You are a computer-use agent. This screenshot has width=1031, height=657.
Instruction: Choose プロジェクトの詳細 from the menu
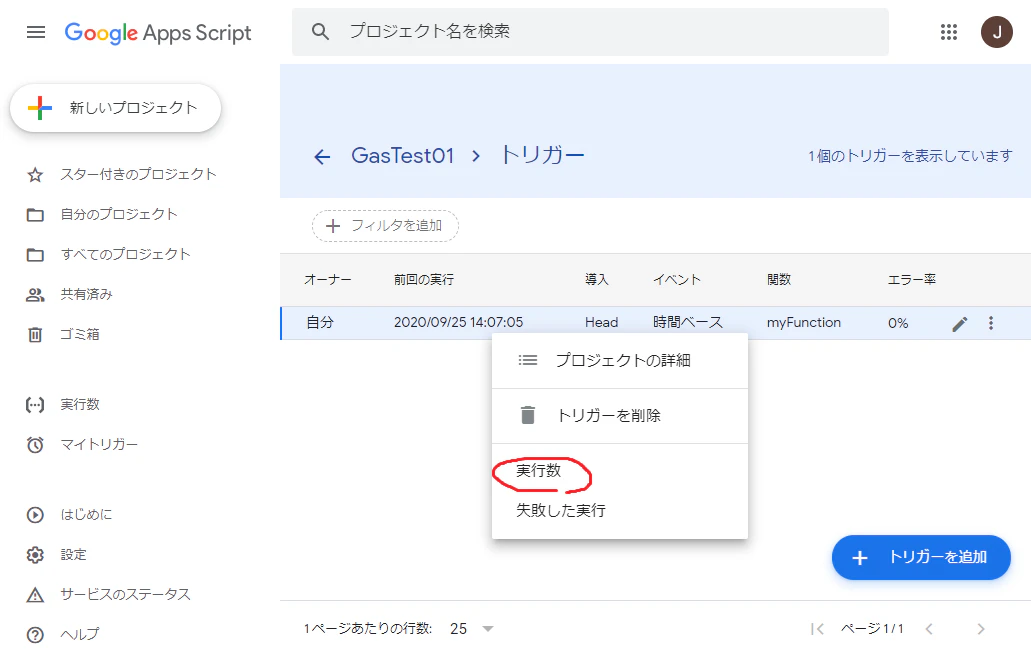(x=619, y=360)
